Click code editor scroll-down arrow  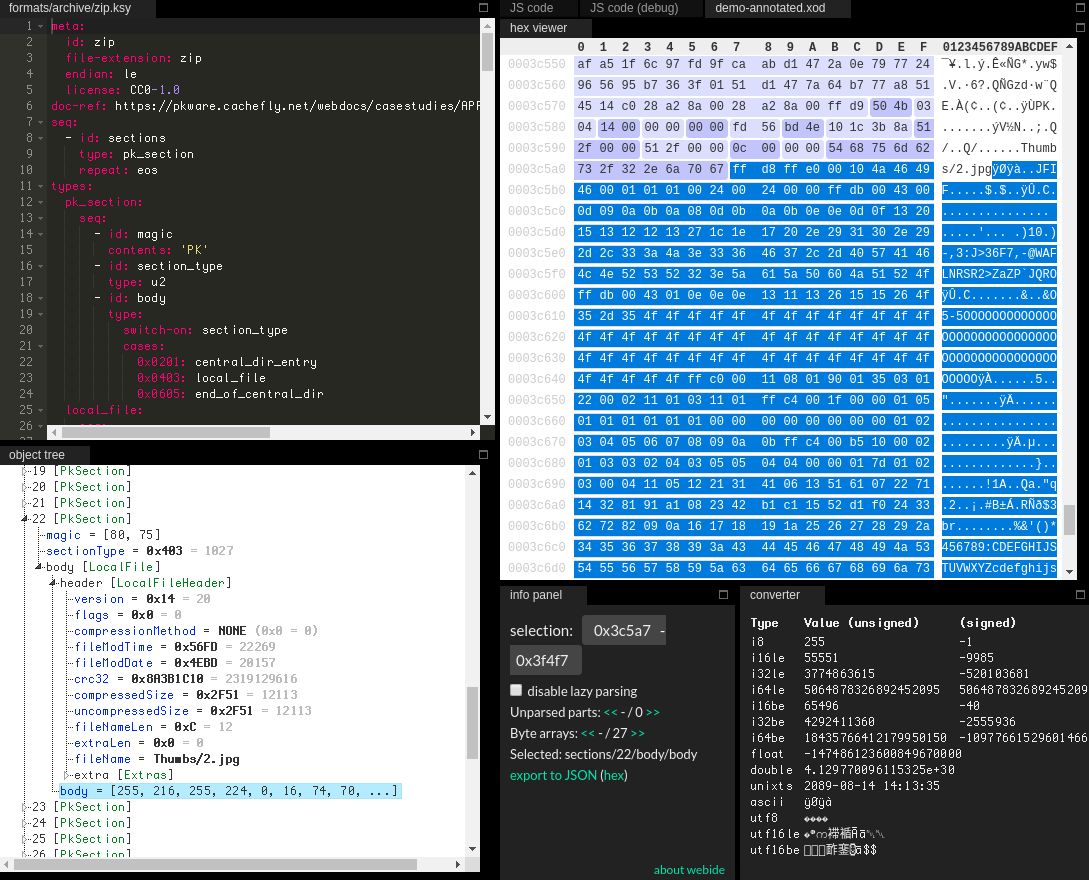point(487,417)
